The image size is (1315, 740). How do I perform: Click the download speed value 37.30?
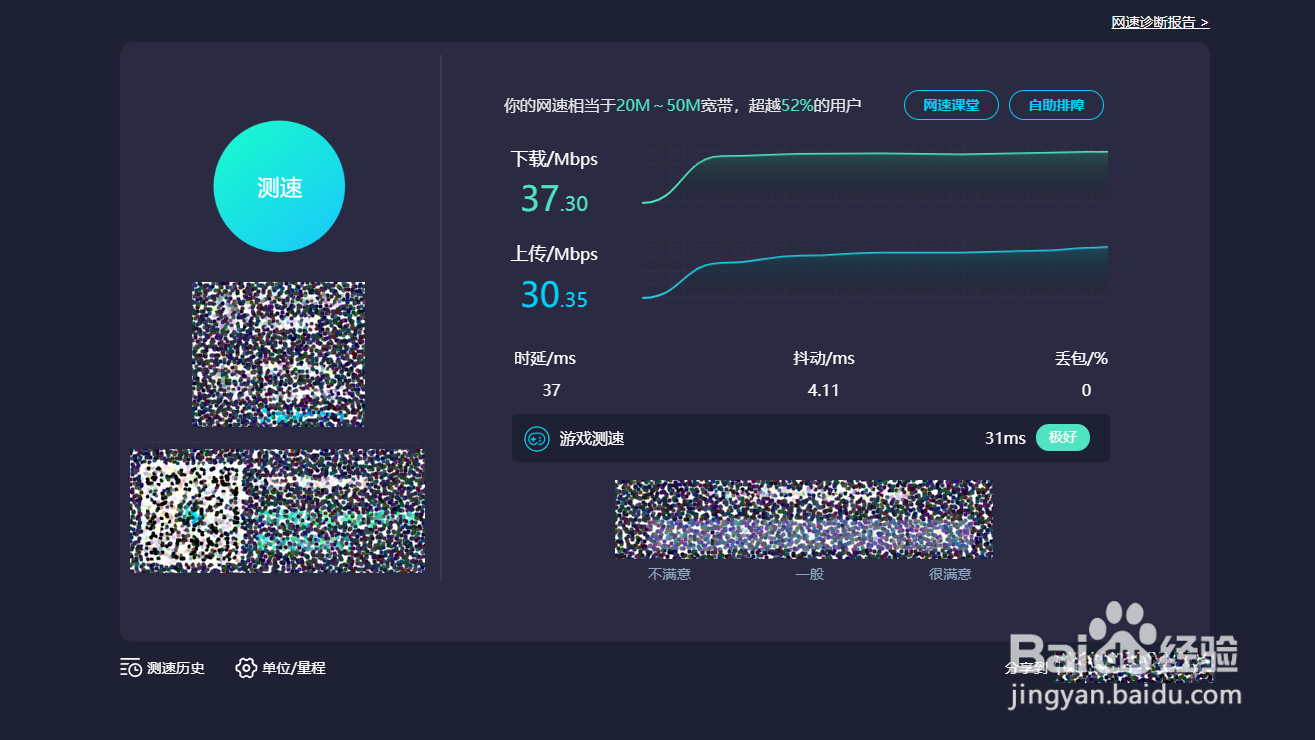pyautogui.click(x=554, y=198)
